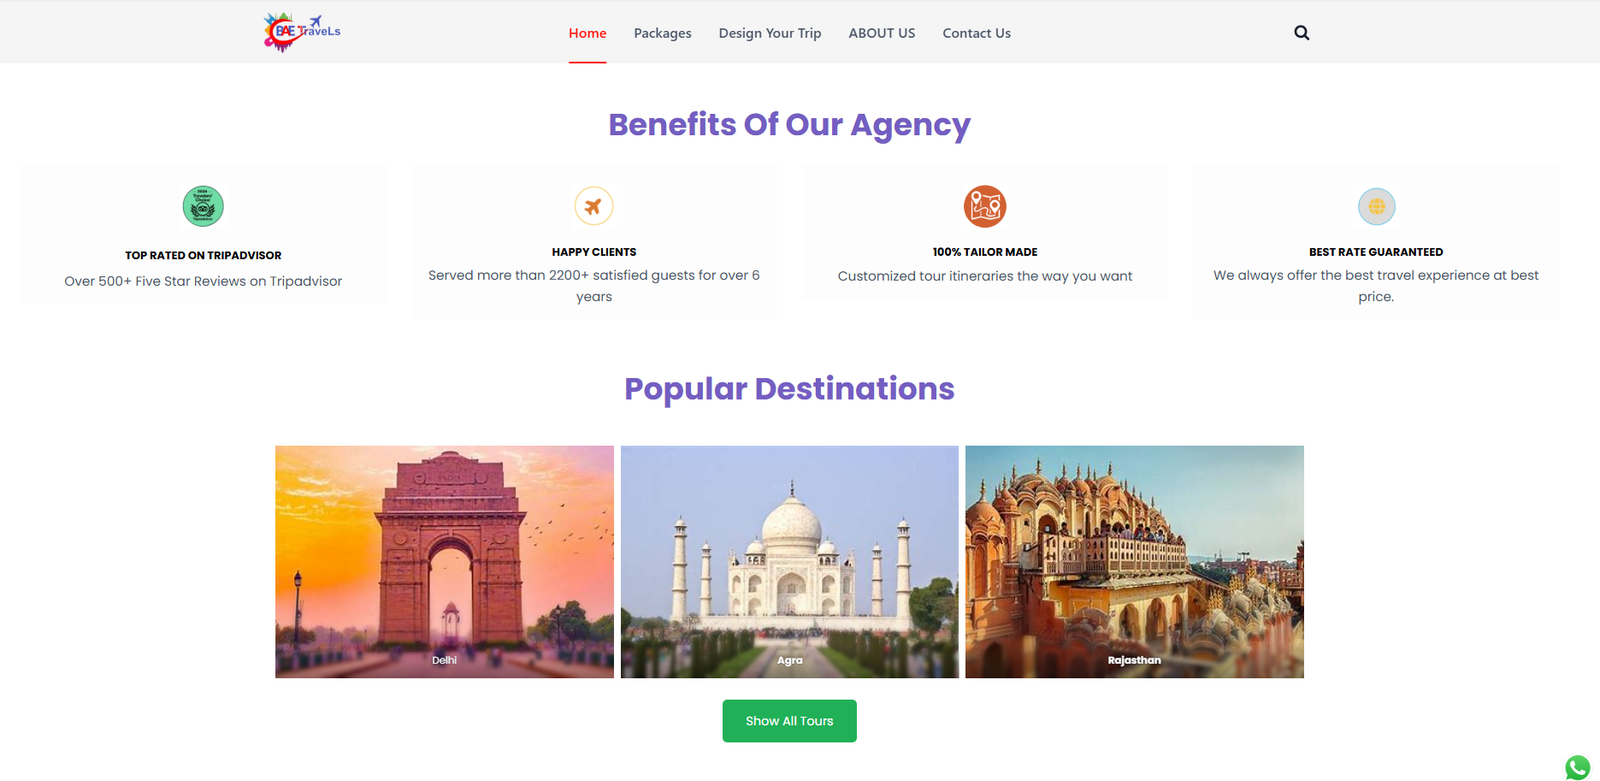Click the BAE Travels logo
This screenshot has height=781, width=1600.
(x=302, y=32)
